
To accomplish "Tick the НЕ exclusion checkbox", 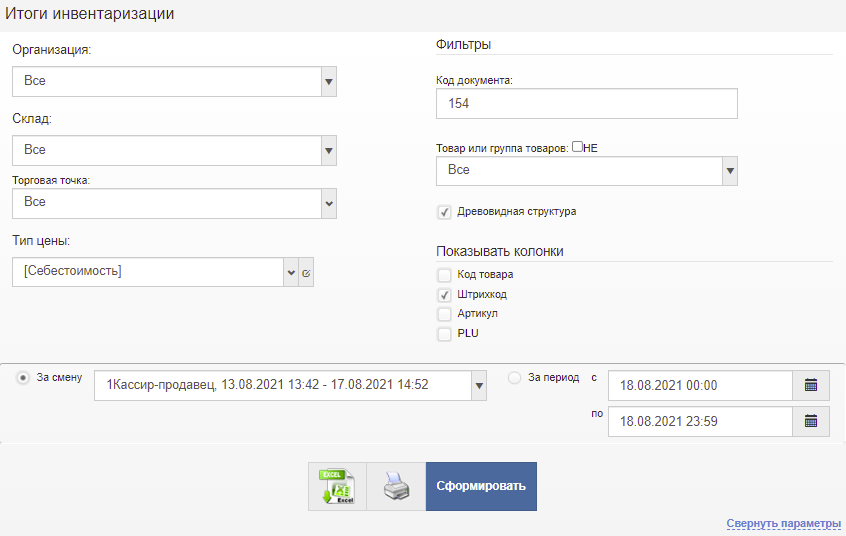I will [x=578, y=147].
